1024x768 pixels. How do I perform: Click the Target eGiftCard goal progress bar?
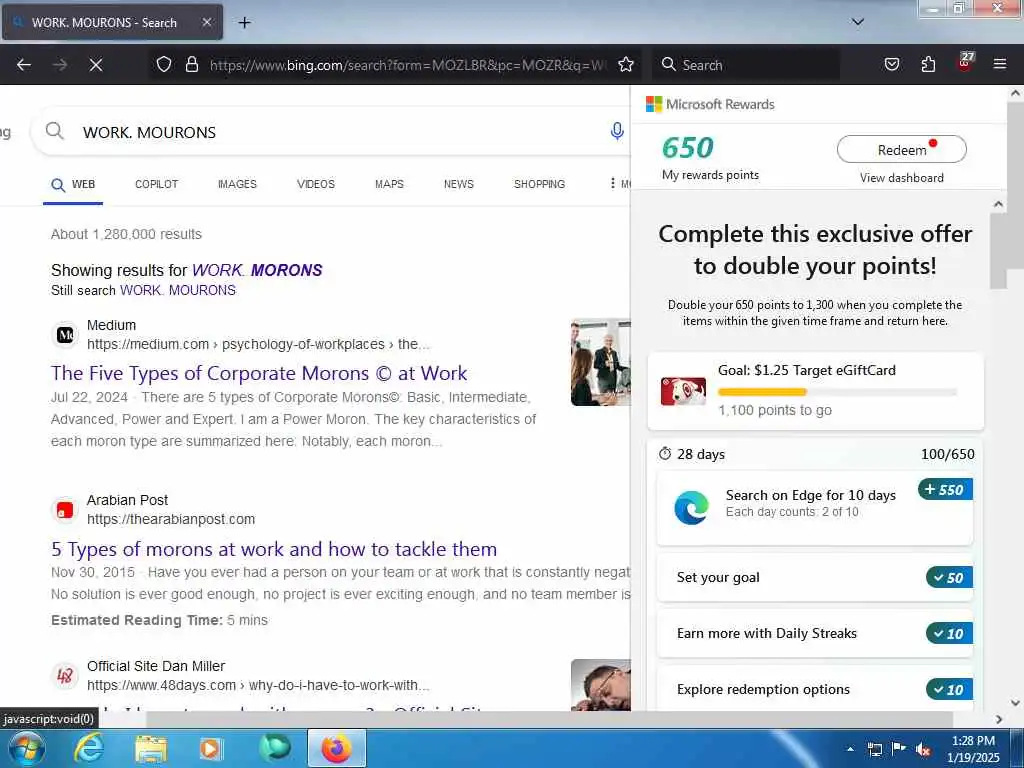[x=837, y=392]
